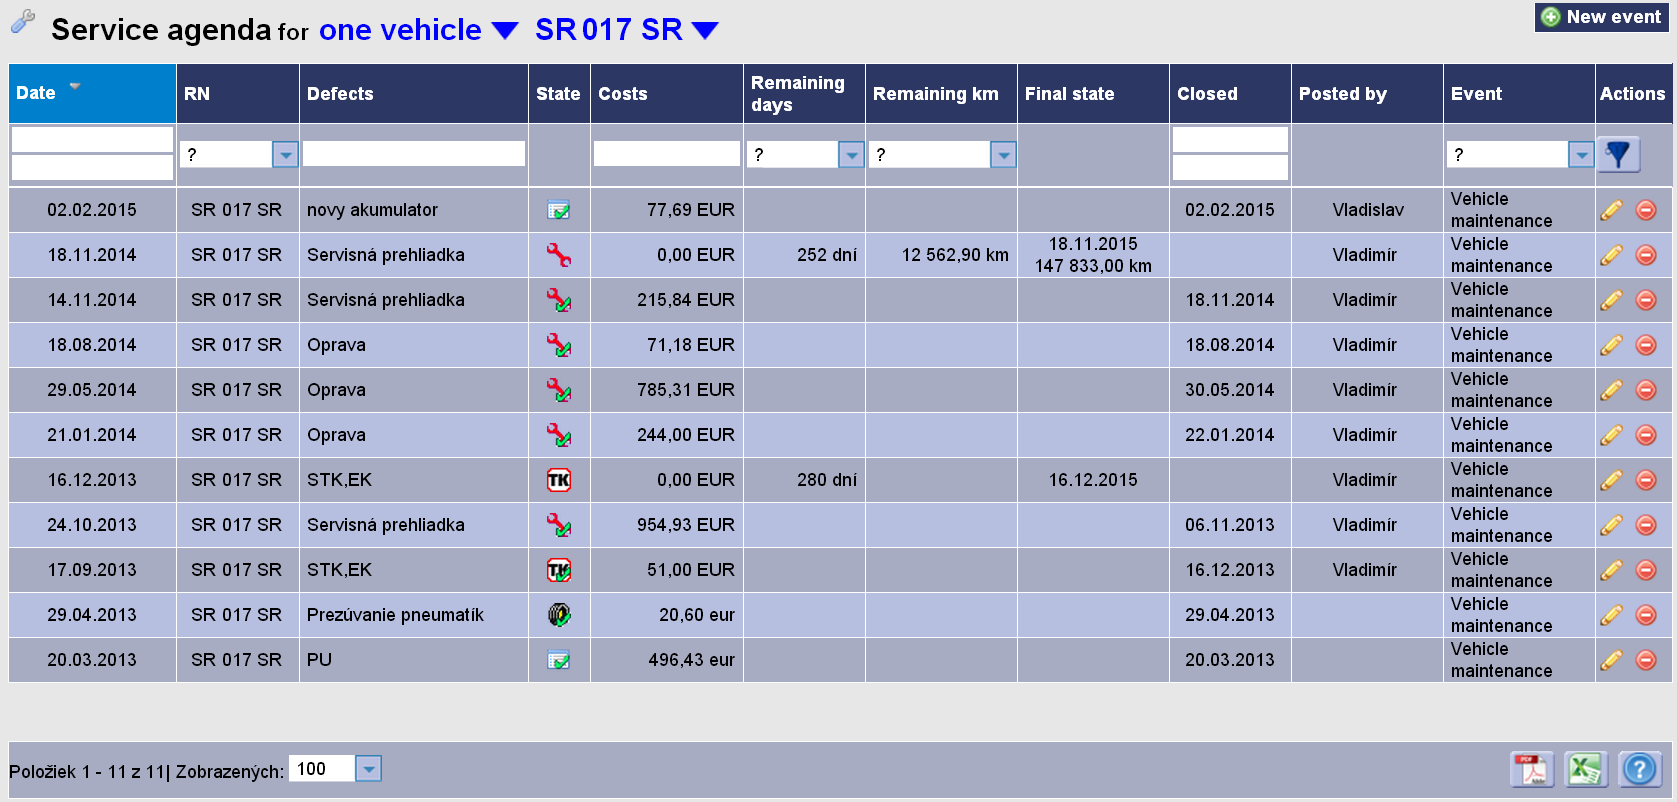Sort table by State column header
Screen dimensions: 1677x802
(558, 94)
